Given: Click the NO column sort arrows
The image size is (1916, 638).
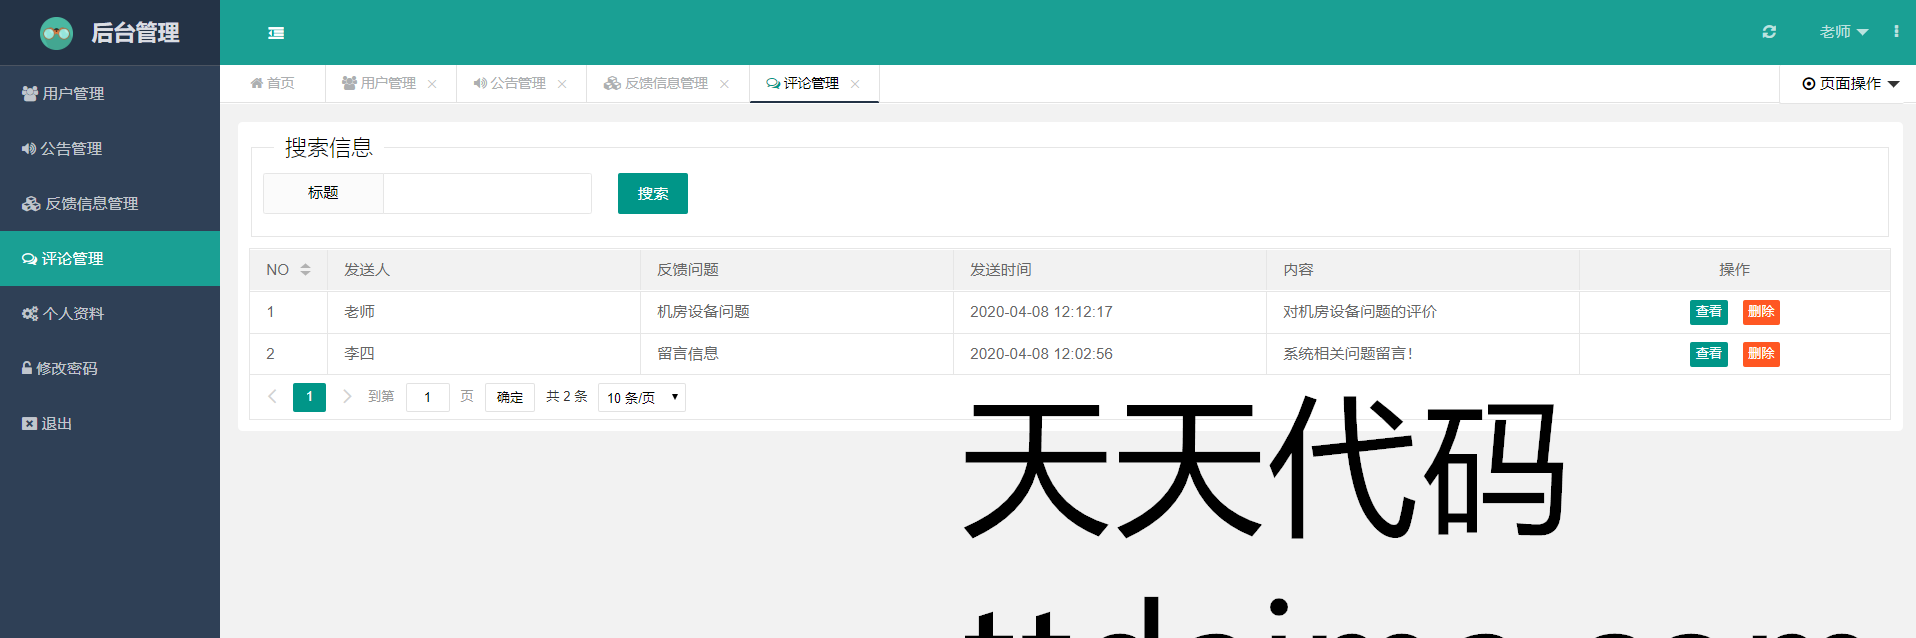Looking at the screenshot, I should [x=305, y=270].
